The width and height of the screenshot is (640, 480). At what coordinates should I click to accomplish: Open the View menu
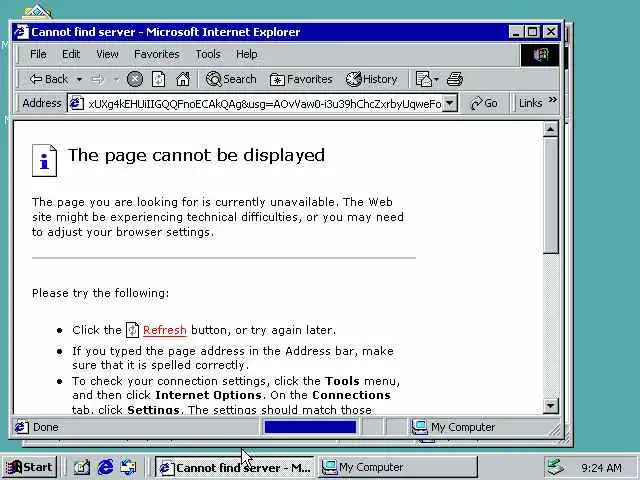click(107, 54)
